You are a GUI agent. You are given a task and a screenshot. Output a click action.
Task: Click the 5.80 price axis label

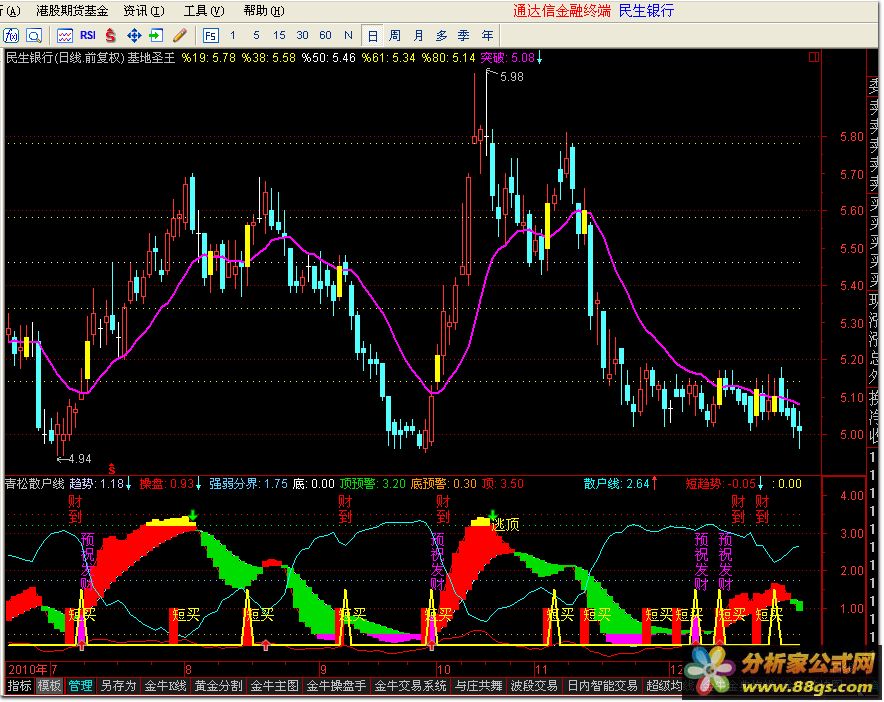(x=851, y=136)
